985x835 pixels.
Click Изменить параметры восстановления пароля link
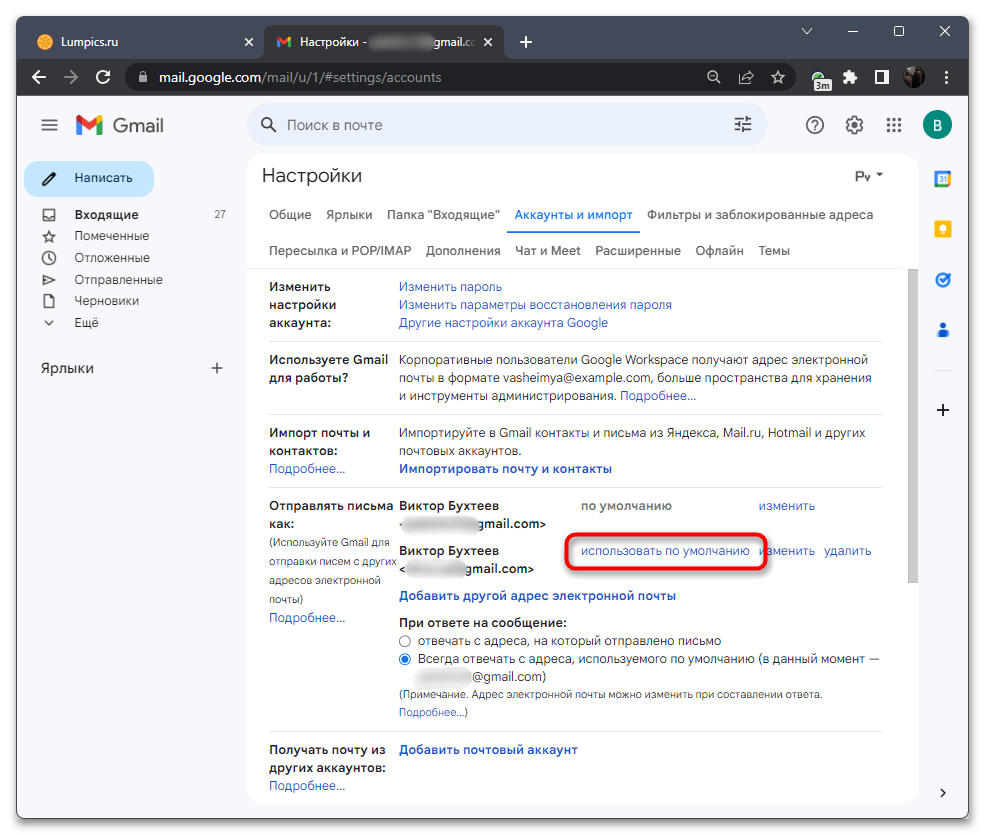tap(535, 305)
